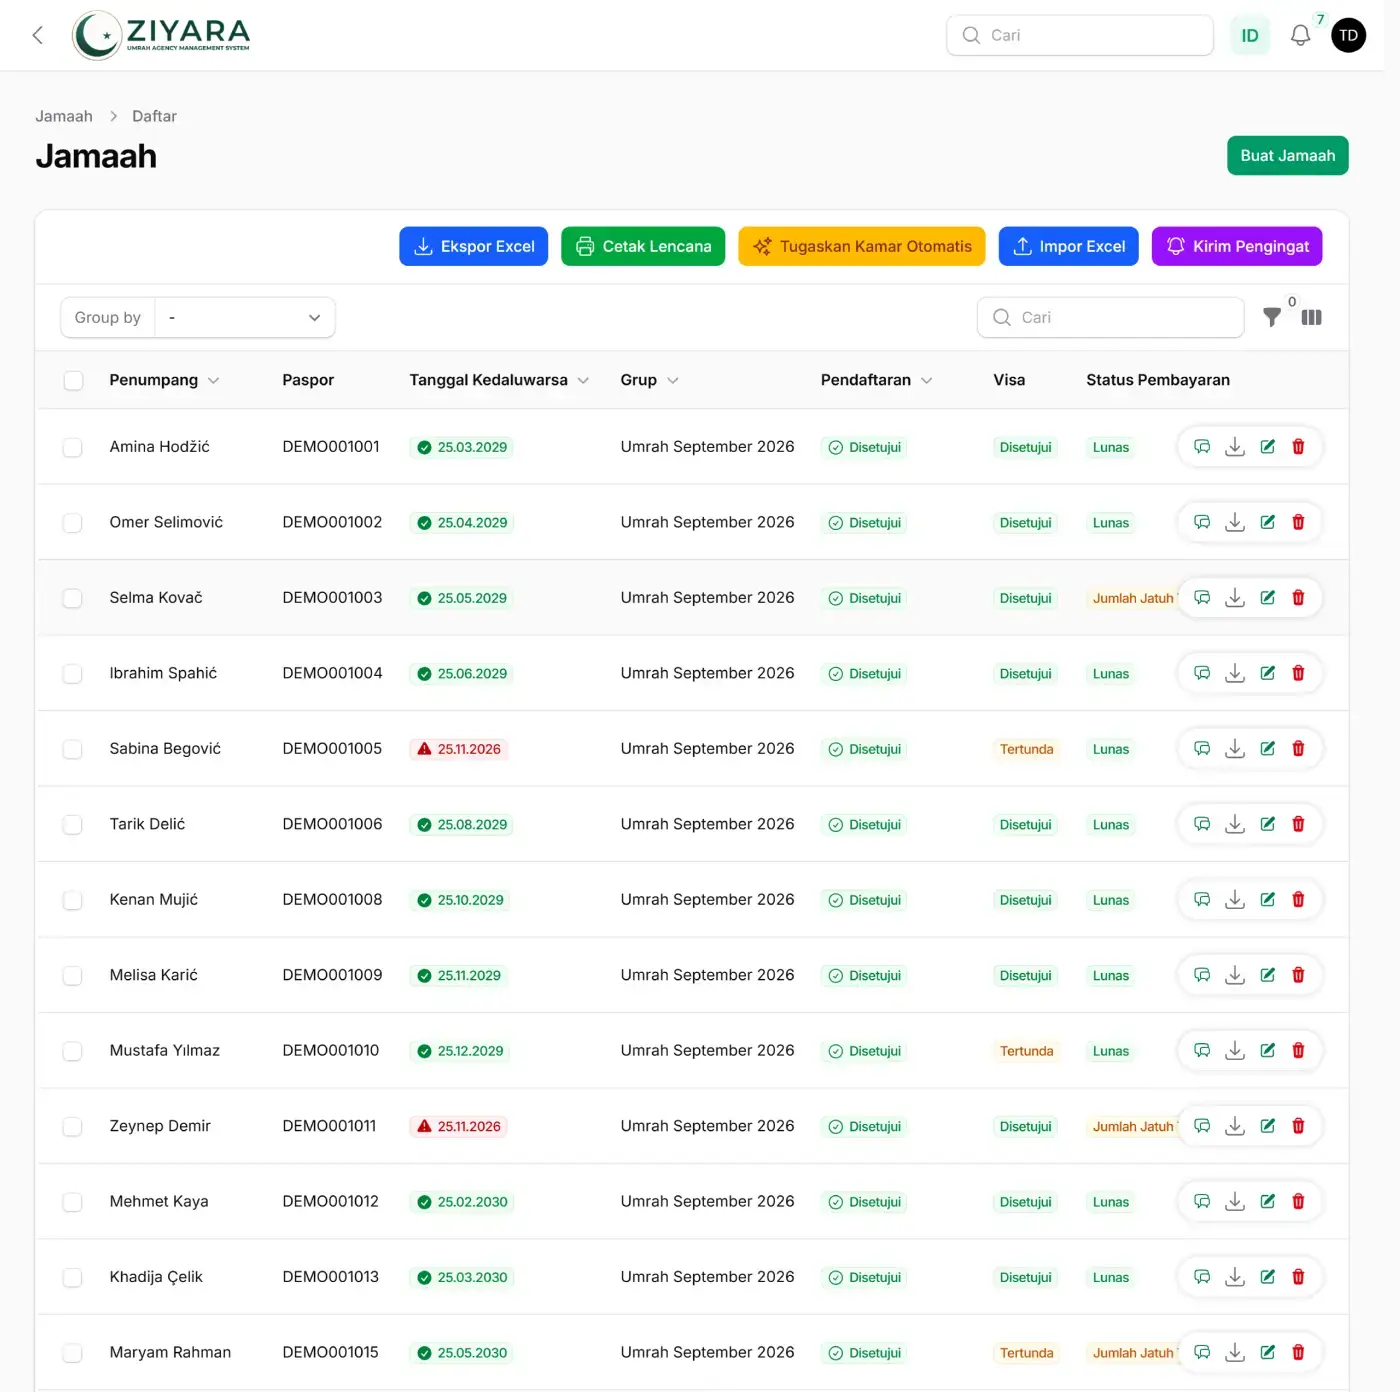
Task: Open comments for Melisa Karić
Action: (x=1202, y=975)
